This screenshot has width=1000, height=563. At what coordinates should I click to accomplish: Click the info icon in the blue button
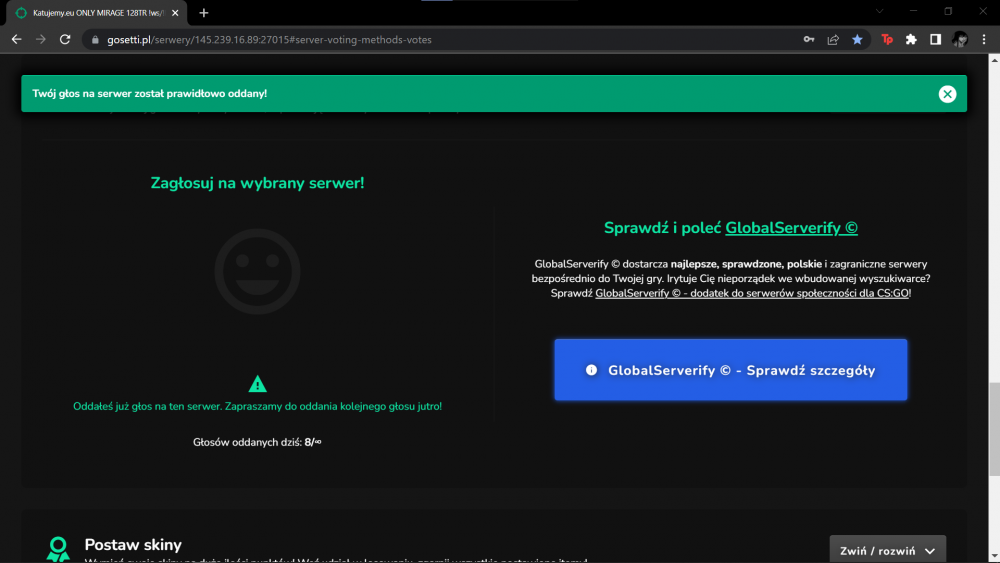click(x=591, y=370)
